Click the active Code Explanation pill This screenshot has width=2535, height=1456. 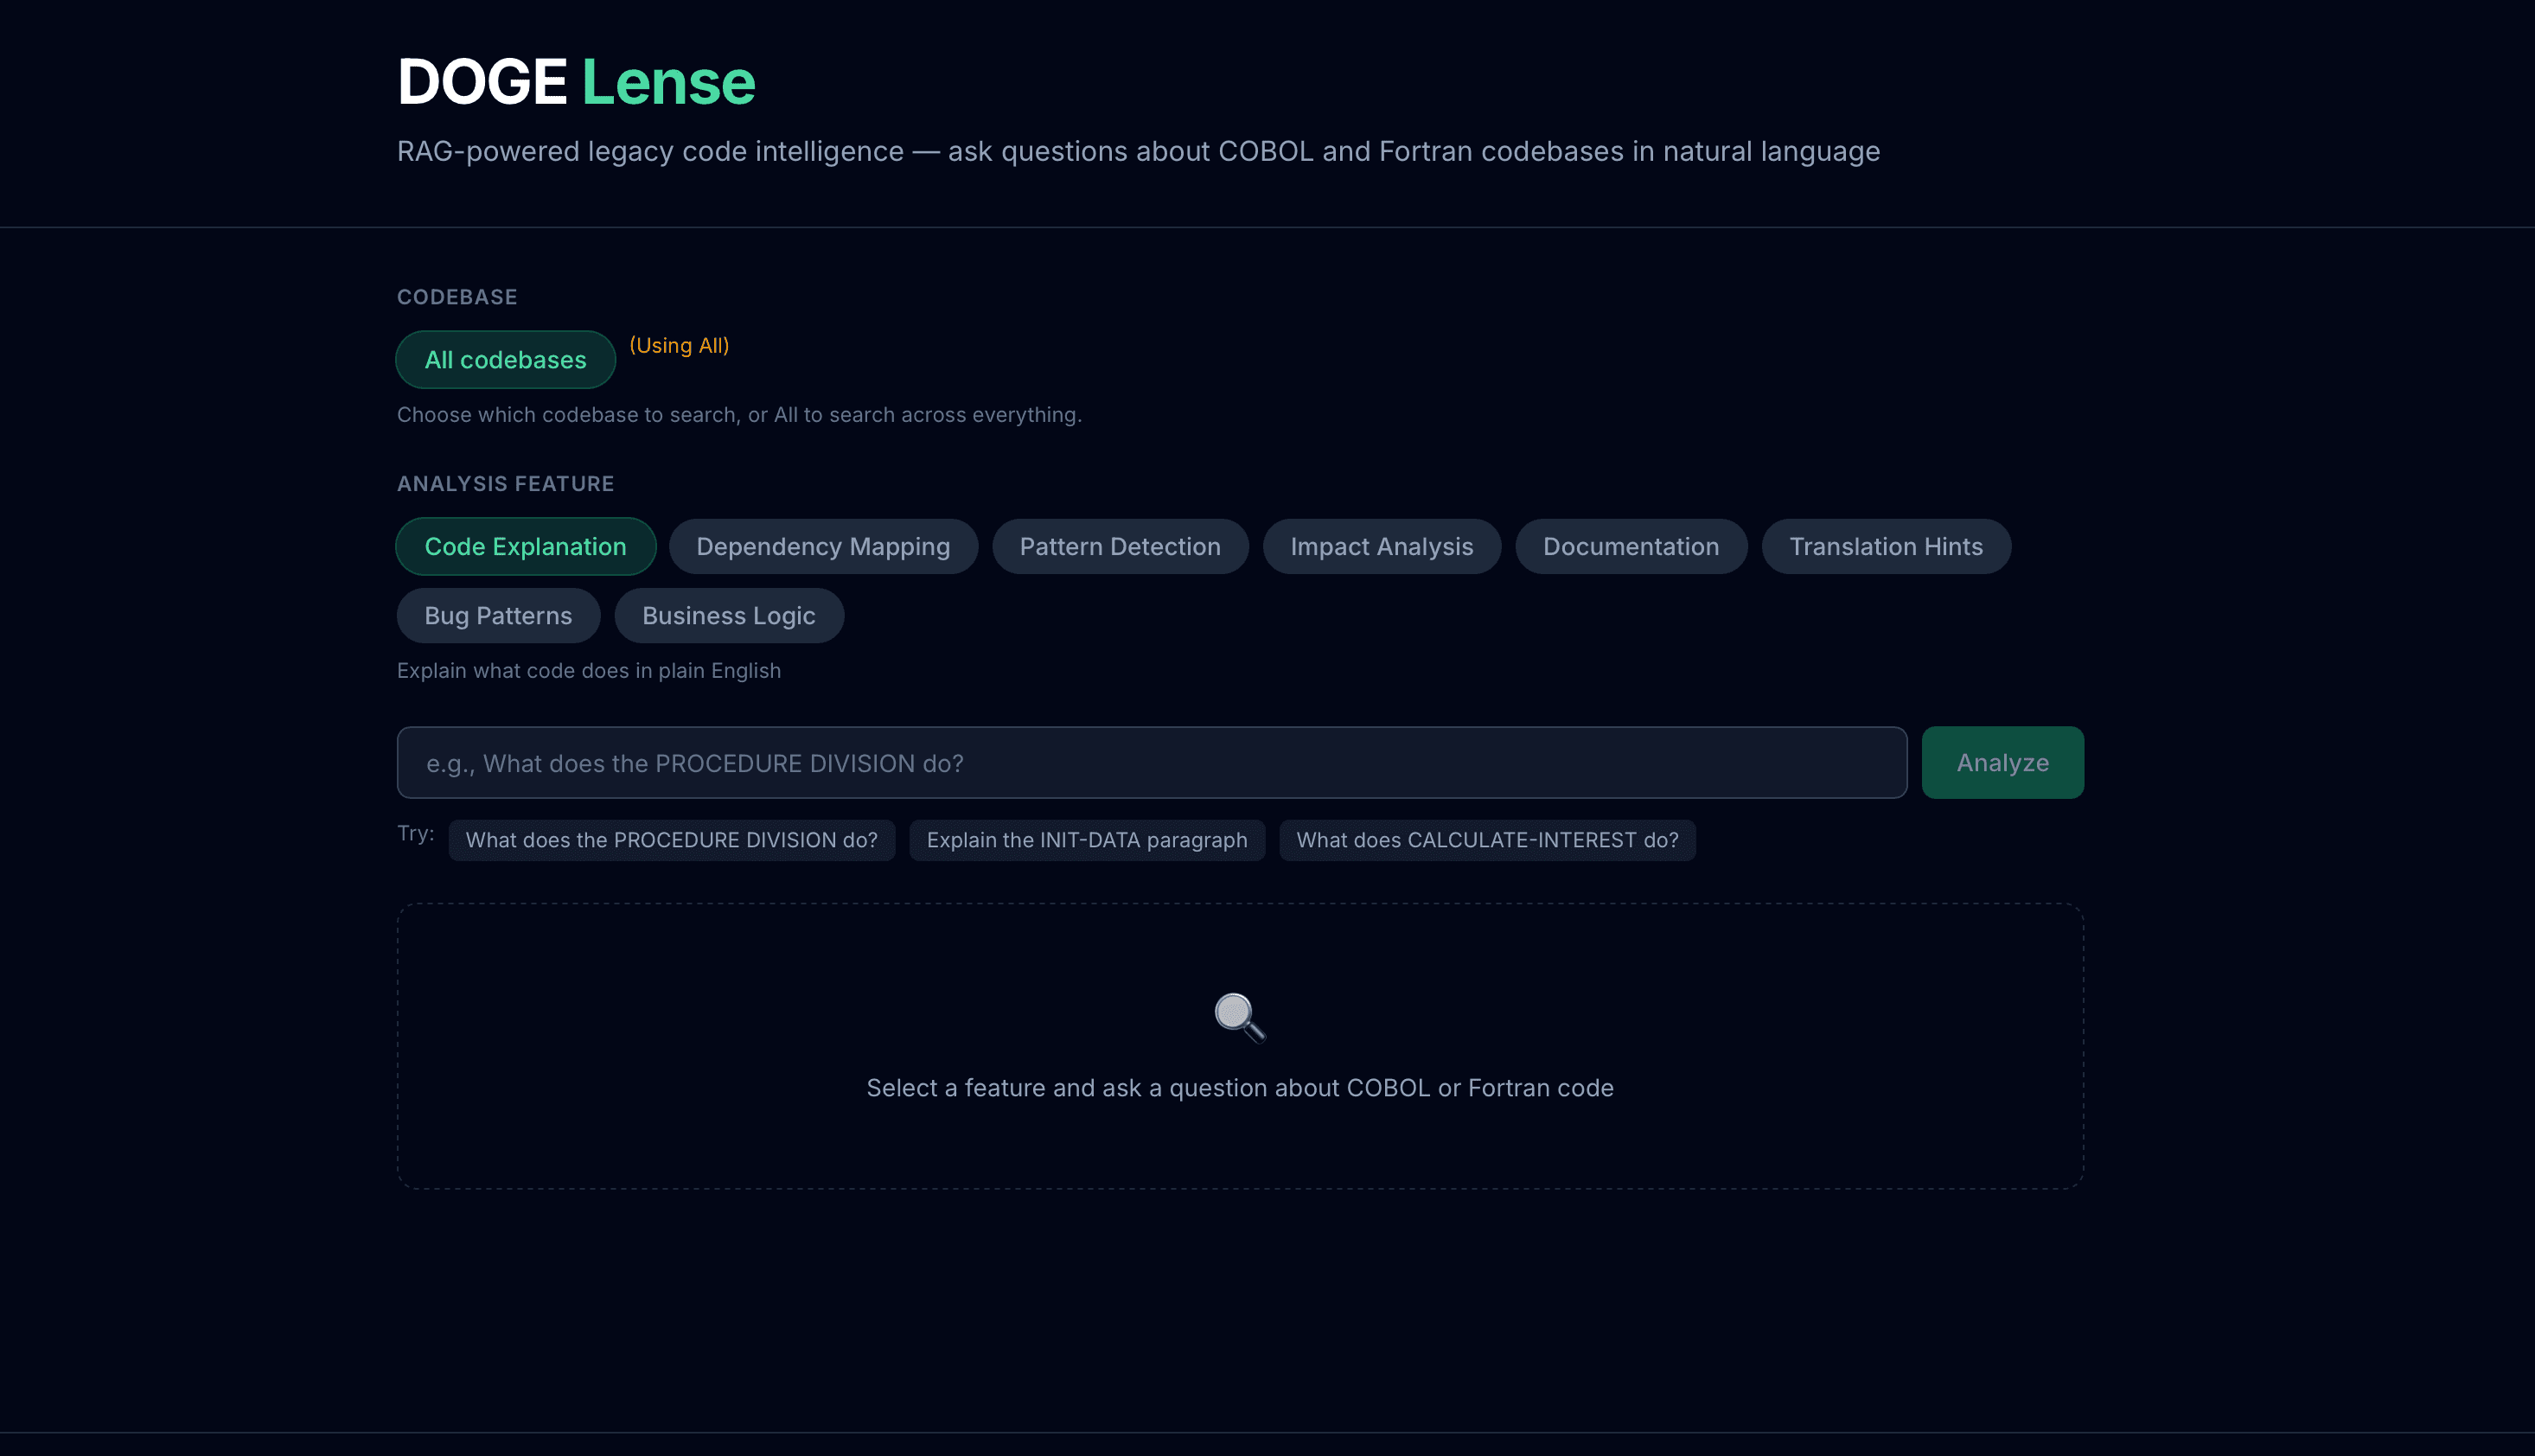click(525, 546)
